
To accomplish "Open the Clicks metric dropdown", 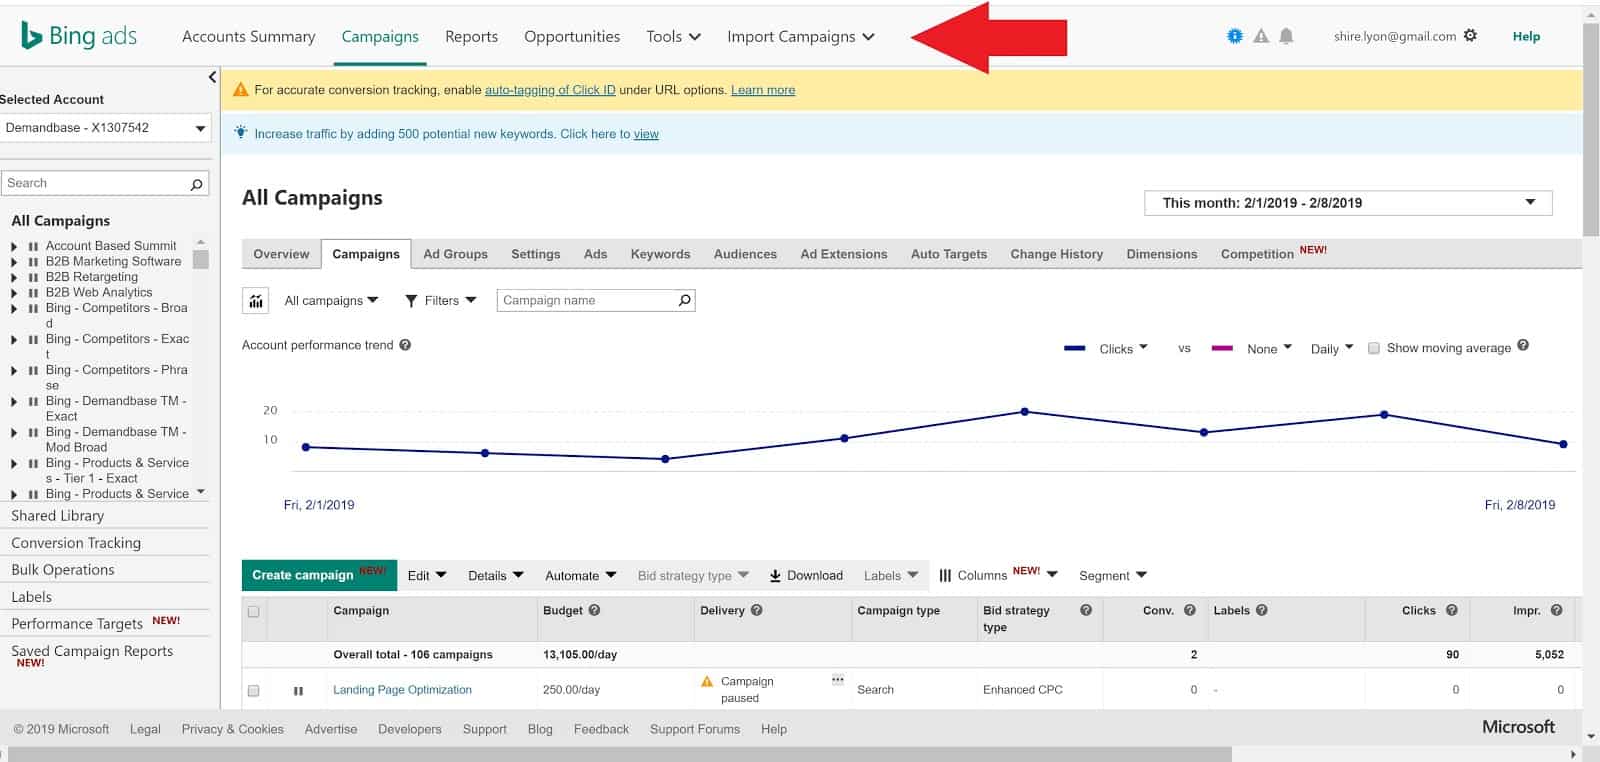I will 1123,348.
